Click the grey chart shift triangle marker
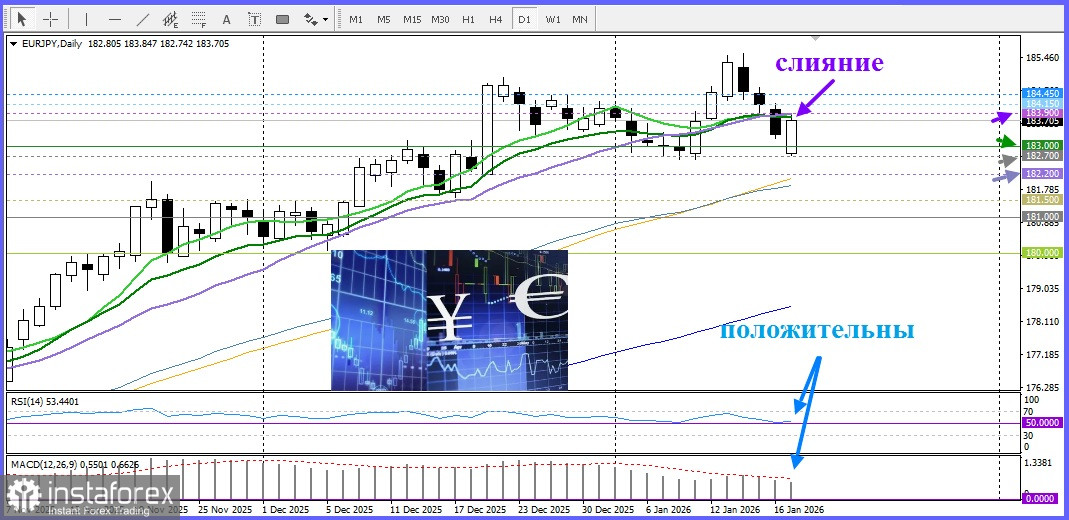Screen dimensions: 1069x520 click(815, 38)
